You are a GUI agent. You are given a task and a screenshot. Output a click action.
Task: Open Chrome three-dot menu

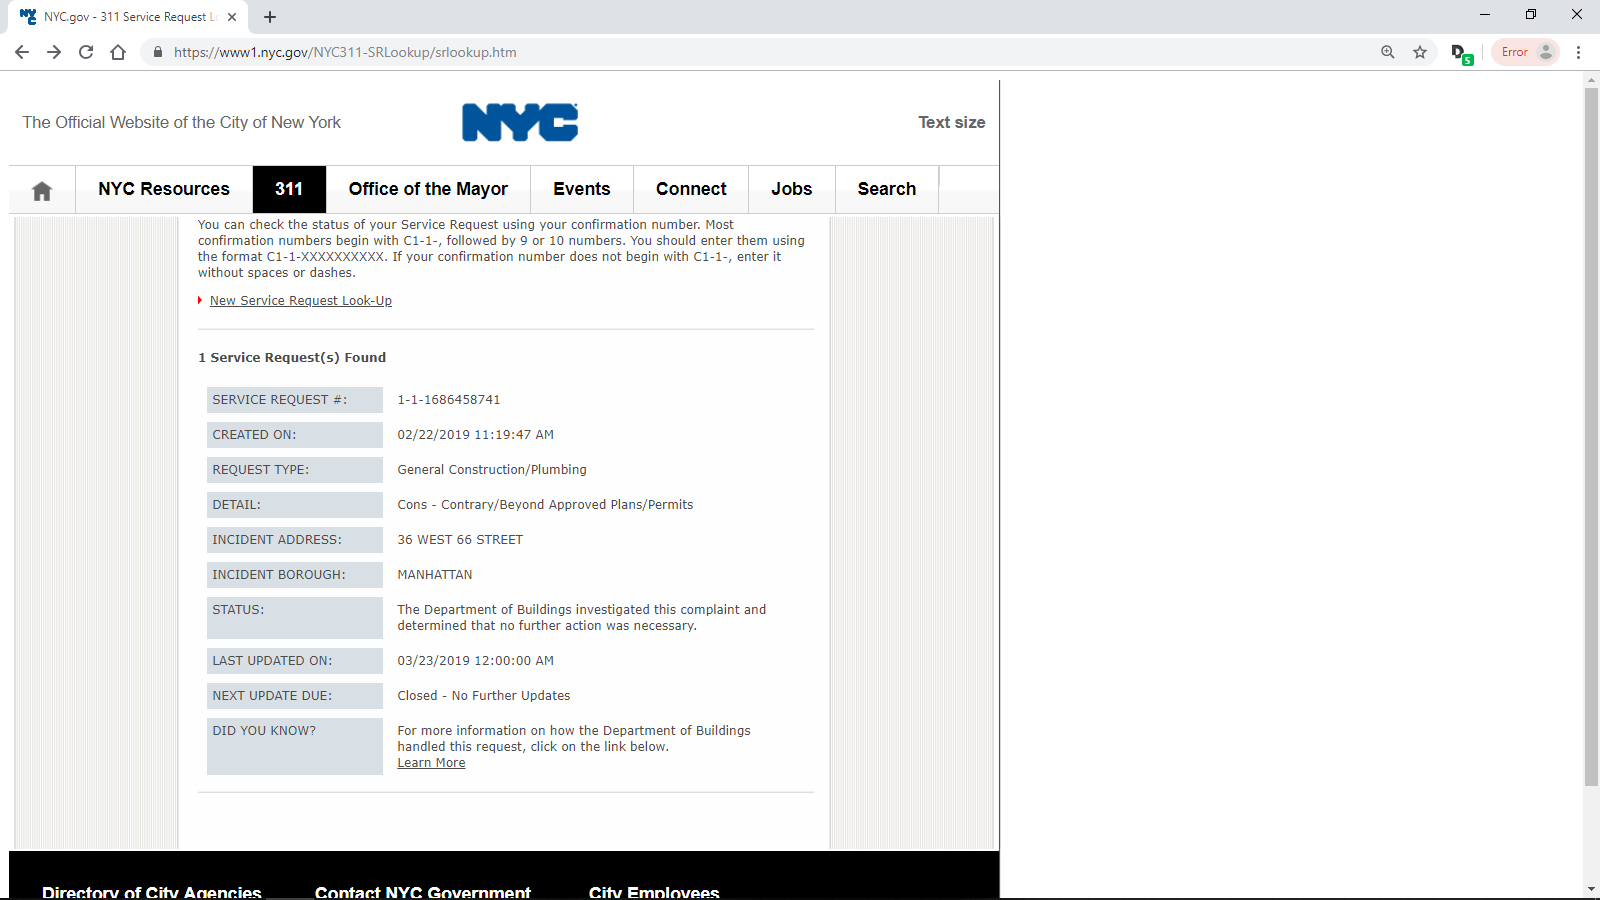[x=1579, y=52]
